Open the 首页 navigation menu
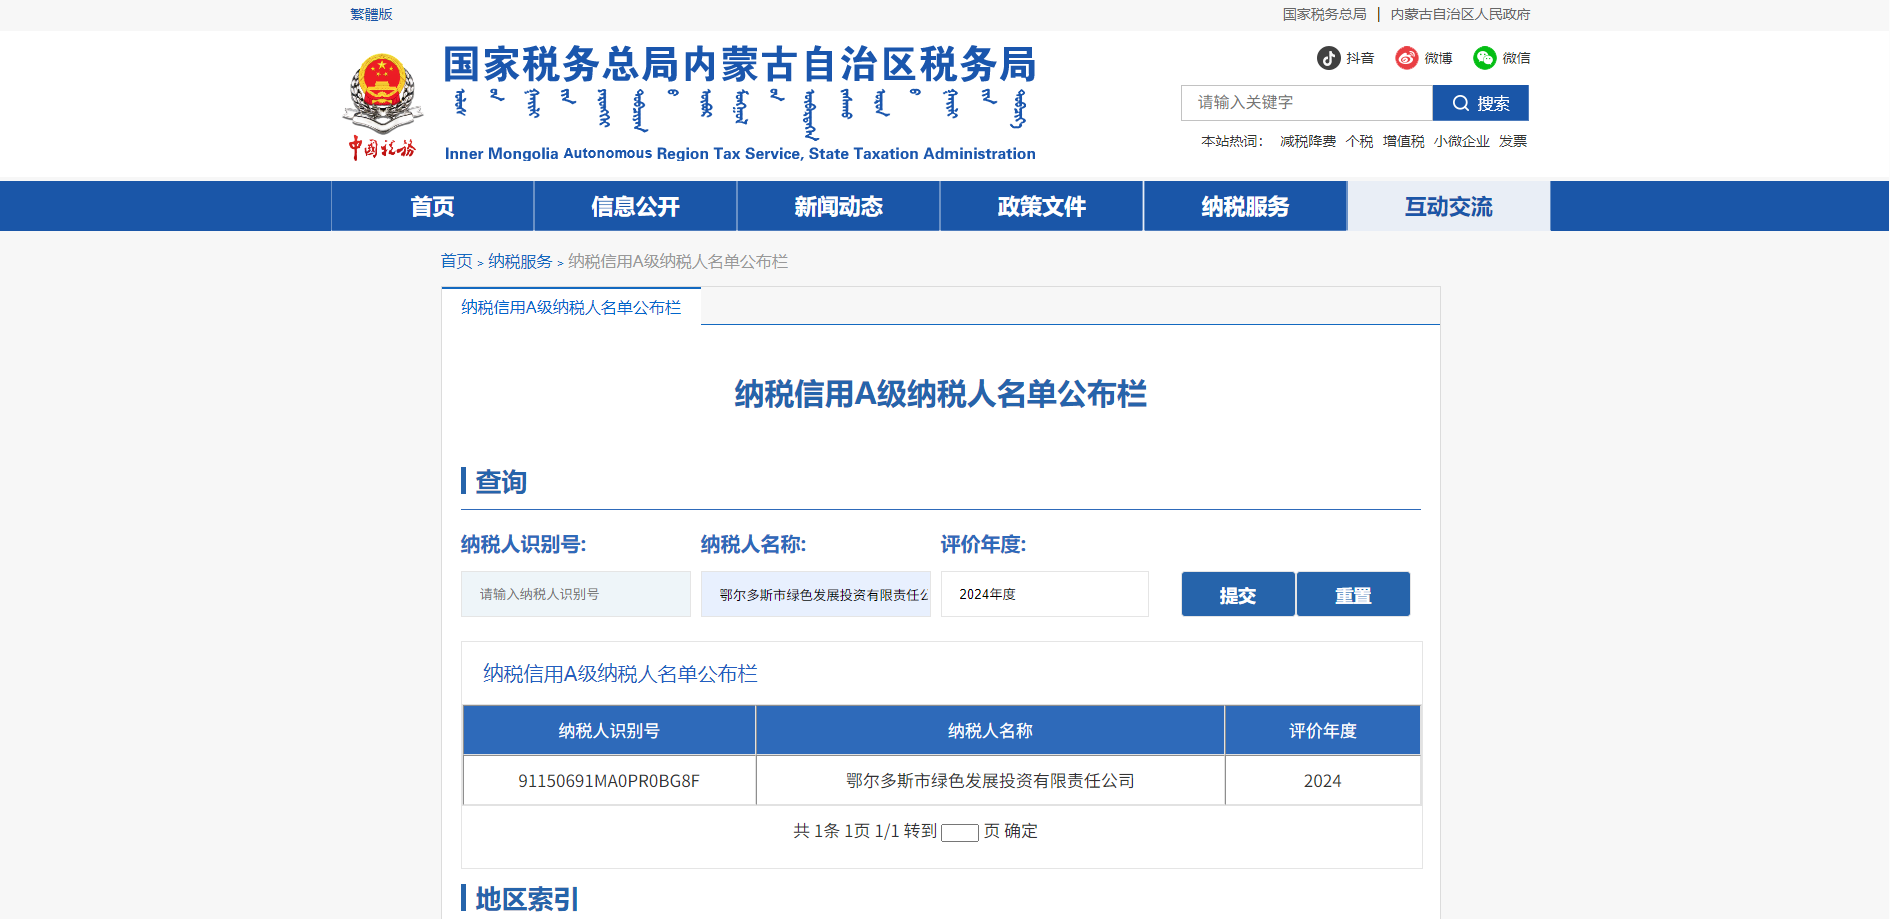Screen dimensions: 1890x919 tap(432, 206)
